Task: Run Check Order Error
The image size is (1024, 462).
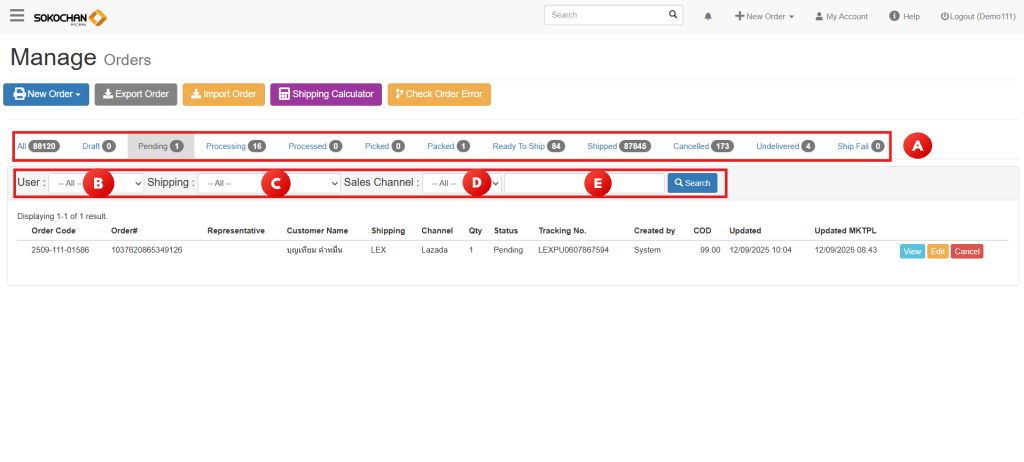Action: (x=439, y=94)
